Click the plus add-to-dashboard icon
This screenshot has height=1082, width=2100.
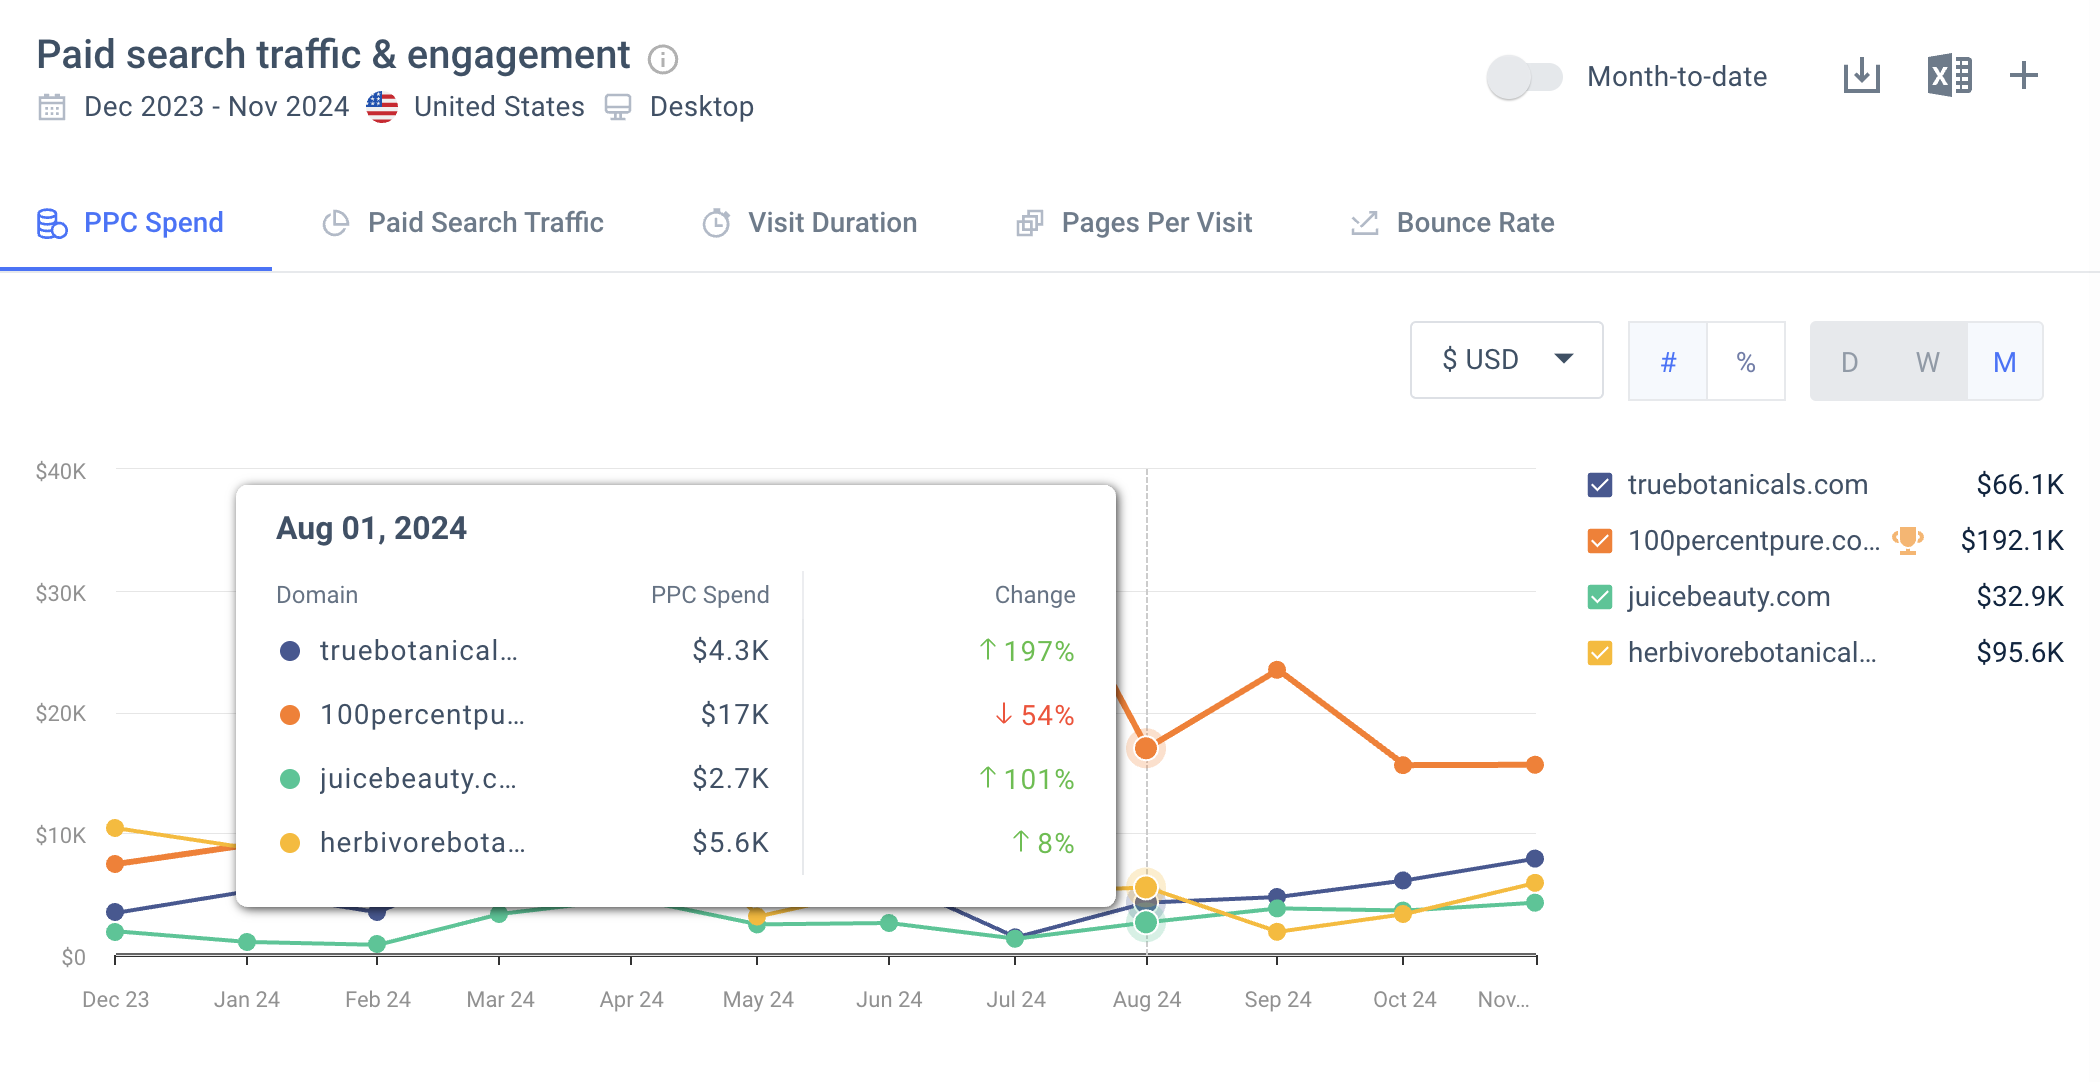(x=2023, y=76)
